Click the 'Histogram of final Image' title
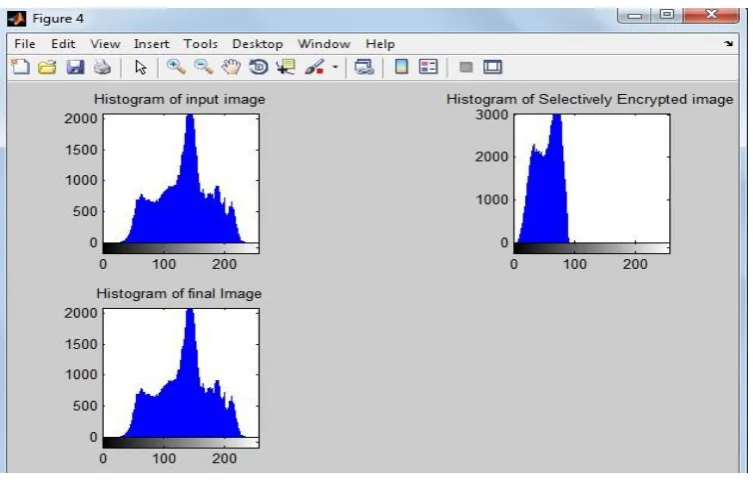The image size is (753, 480). [179, 293]
